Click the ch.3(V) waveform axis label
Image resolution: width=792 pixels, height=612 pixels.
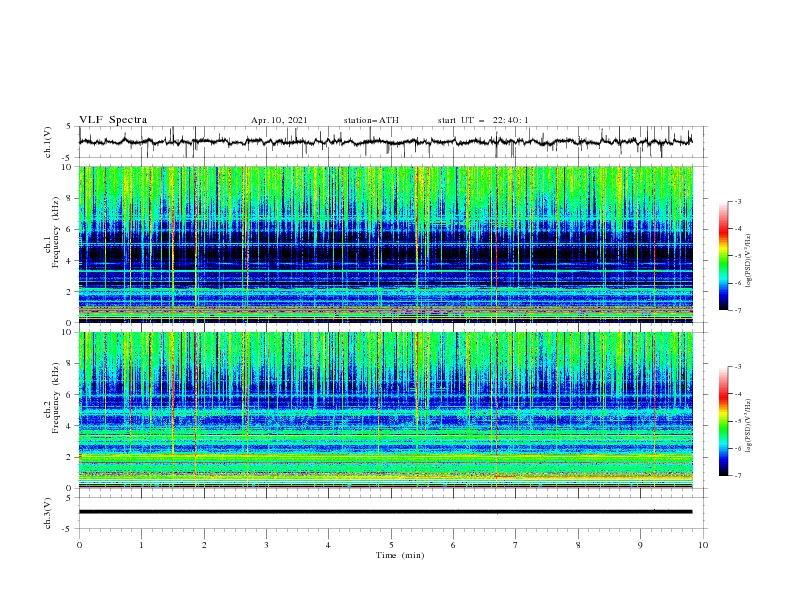click(48, 513)
